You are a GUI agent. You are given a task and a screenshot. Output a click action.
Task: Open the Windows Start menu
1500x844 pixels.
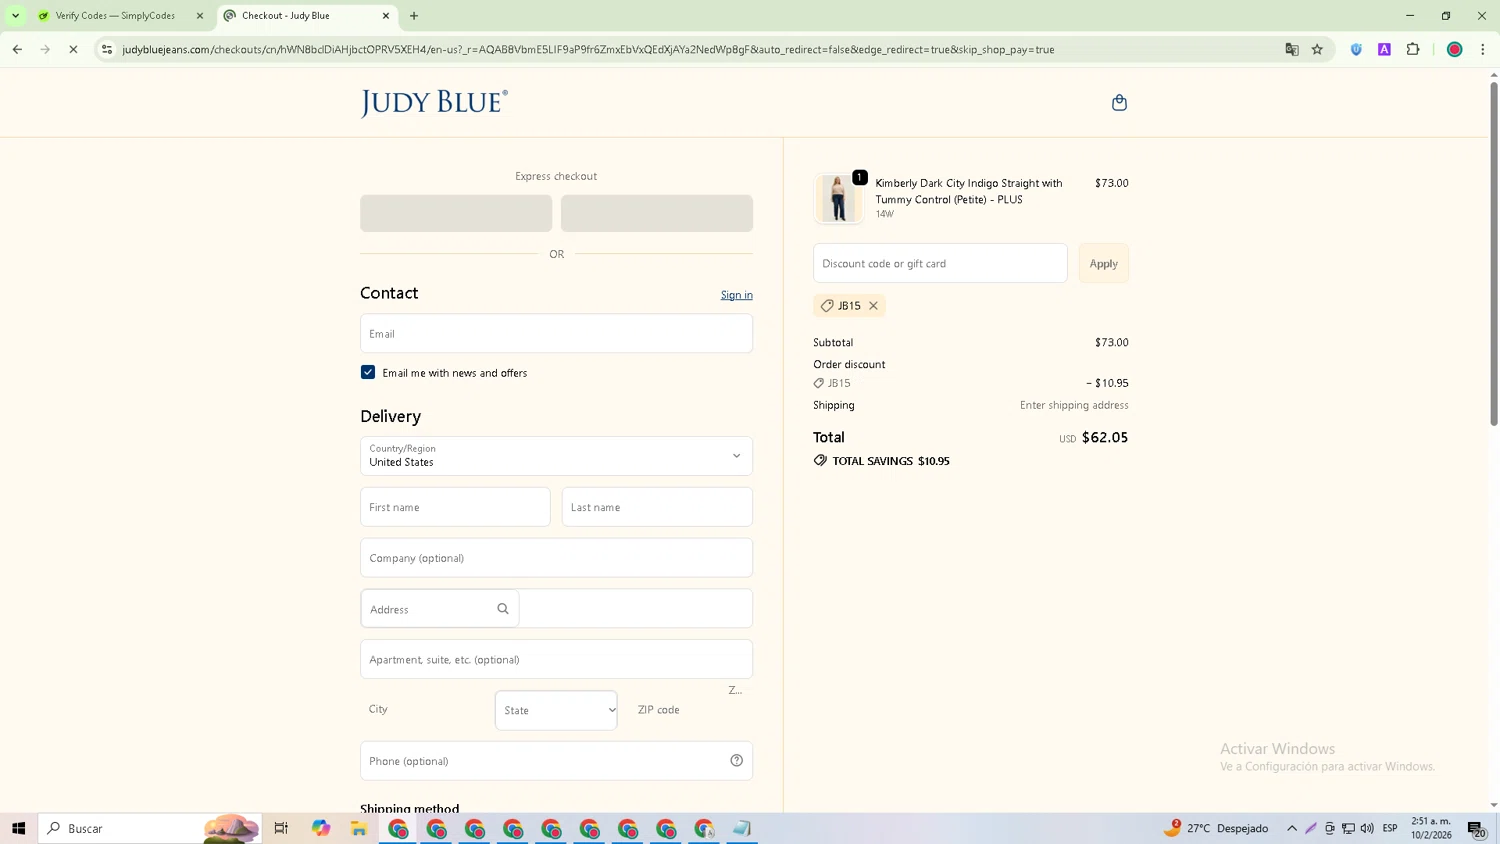[x=18, y=828]
